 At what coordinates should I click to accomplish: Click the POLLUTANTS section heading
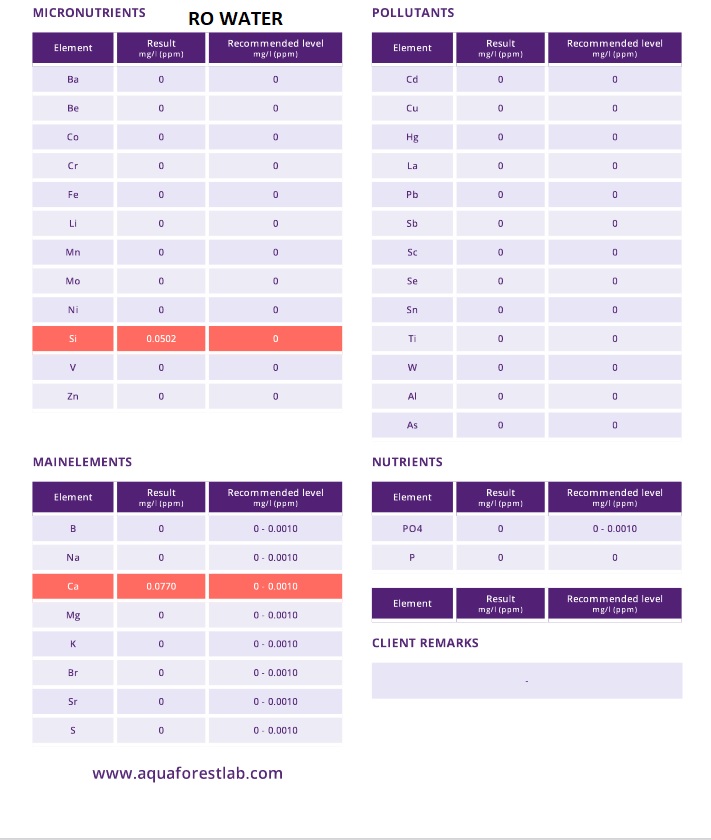coord(413,13)
